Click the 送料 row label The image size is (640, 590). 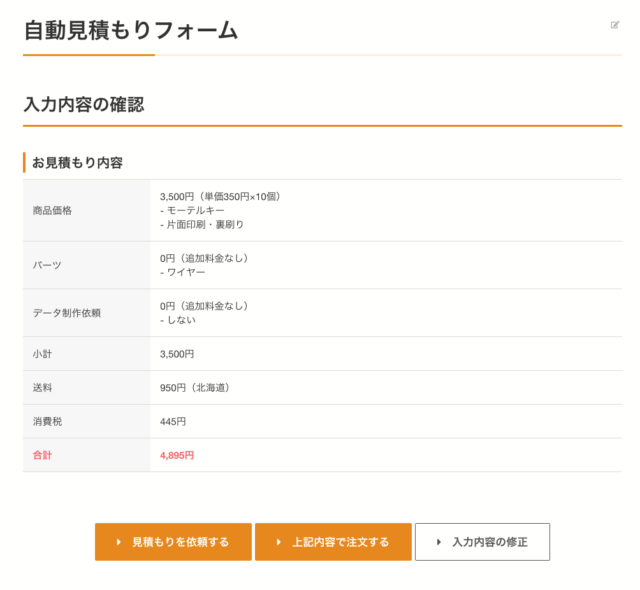(x=42, y=388)
